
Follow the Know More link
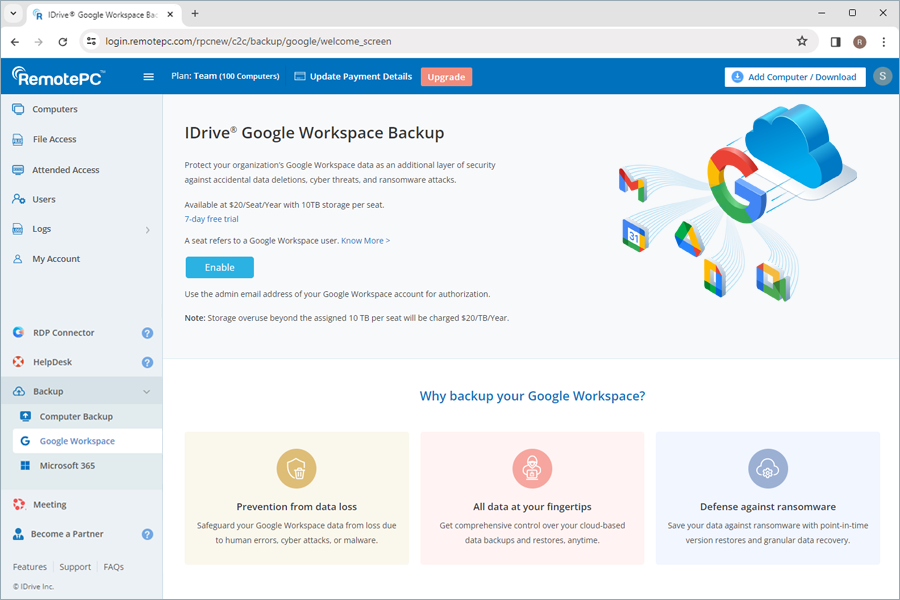[365, 241]
